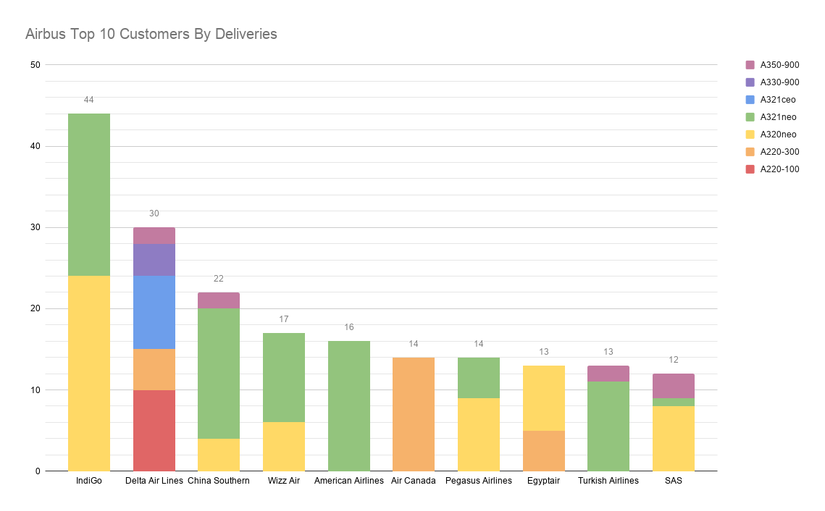
Task: Click the A350-900 legend color swatch
Action: pyautogui.click(x=750, y=65)
